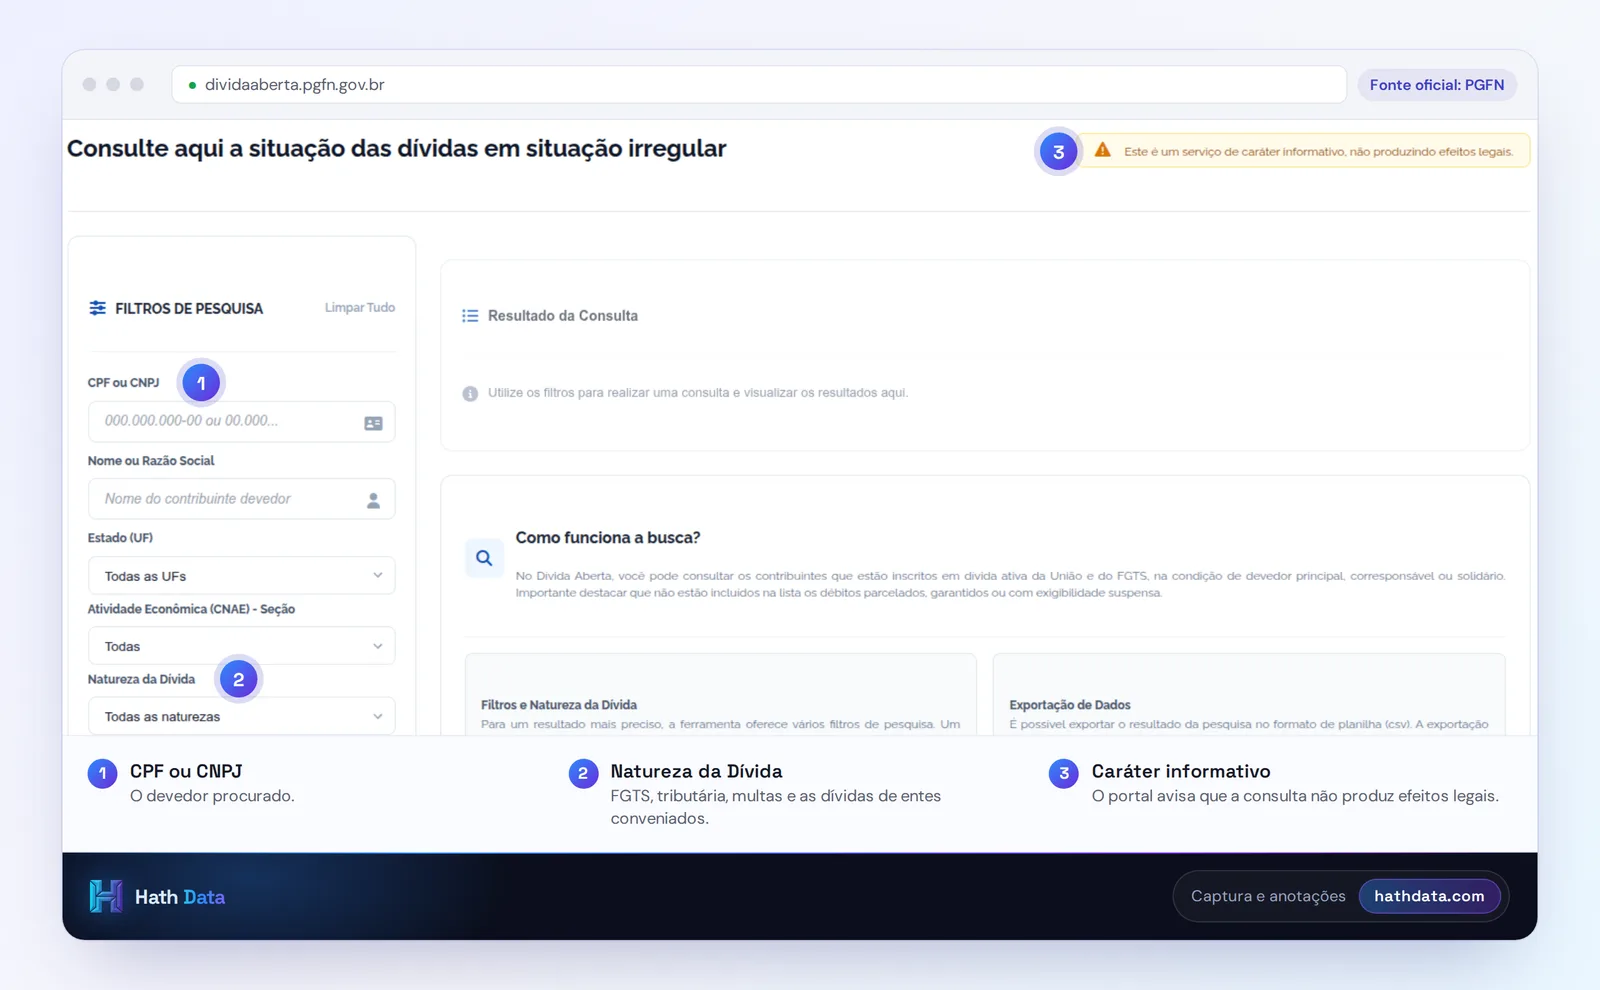Viewport: 1600px width, 990px height.
Task: Click the list icon beside Resultado da Consulta
Action: pyautogui.click(x=470, y=316)
